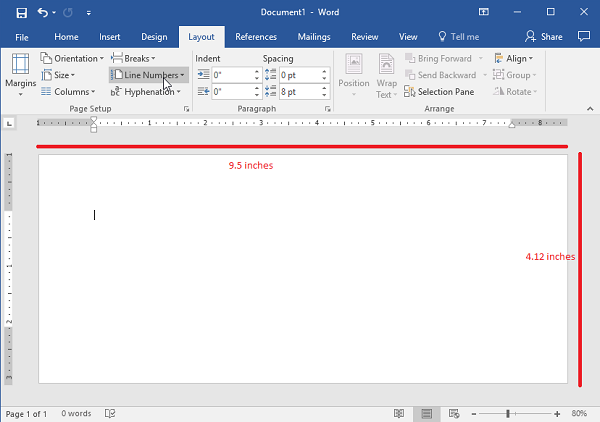Open the Margins button in Page Setup
This screenshot has height=422, width=600.
point(19,74)
